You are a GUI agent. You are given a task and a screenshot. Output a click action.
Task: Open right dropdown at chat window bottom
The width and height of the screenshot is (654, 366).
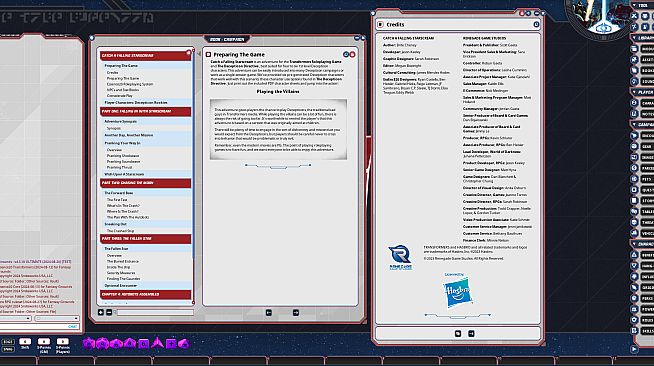pyautogui.click(x=57, y=318)
